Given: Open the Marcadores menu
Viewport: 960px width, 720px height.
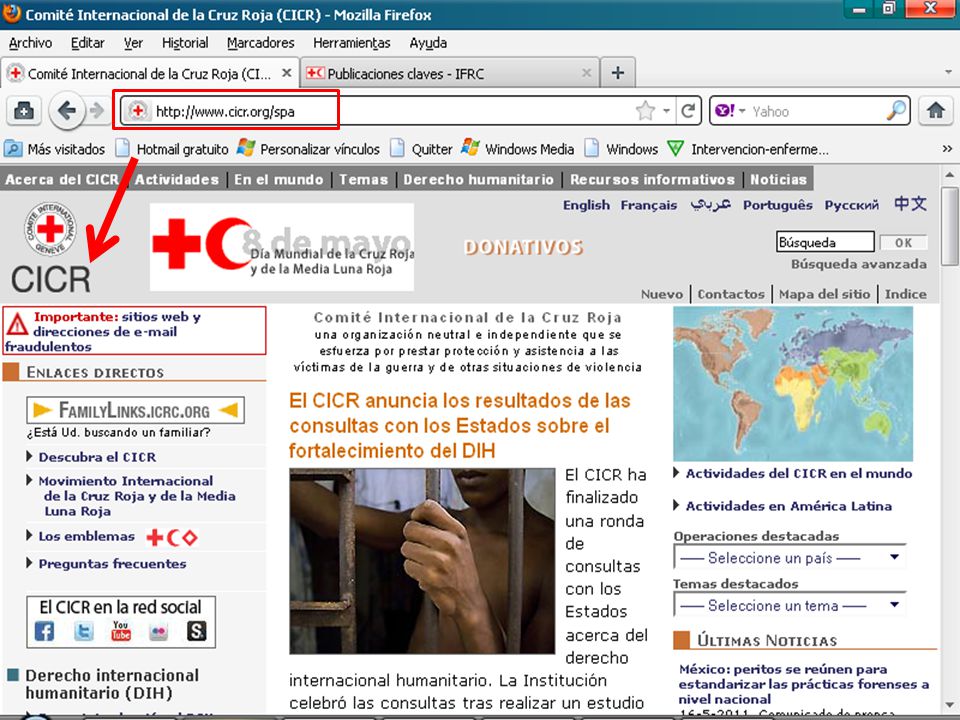Looking at the screenshot, I should [261, 43].
